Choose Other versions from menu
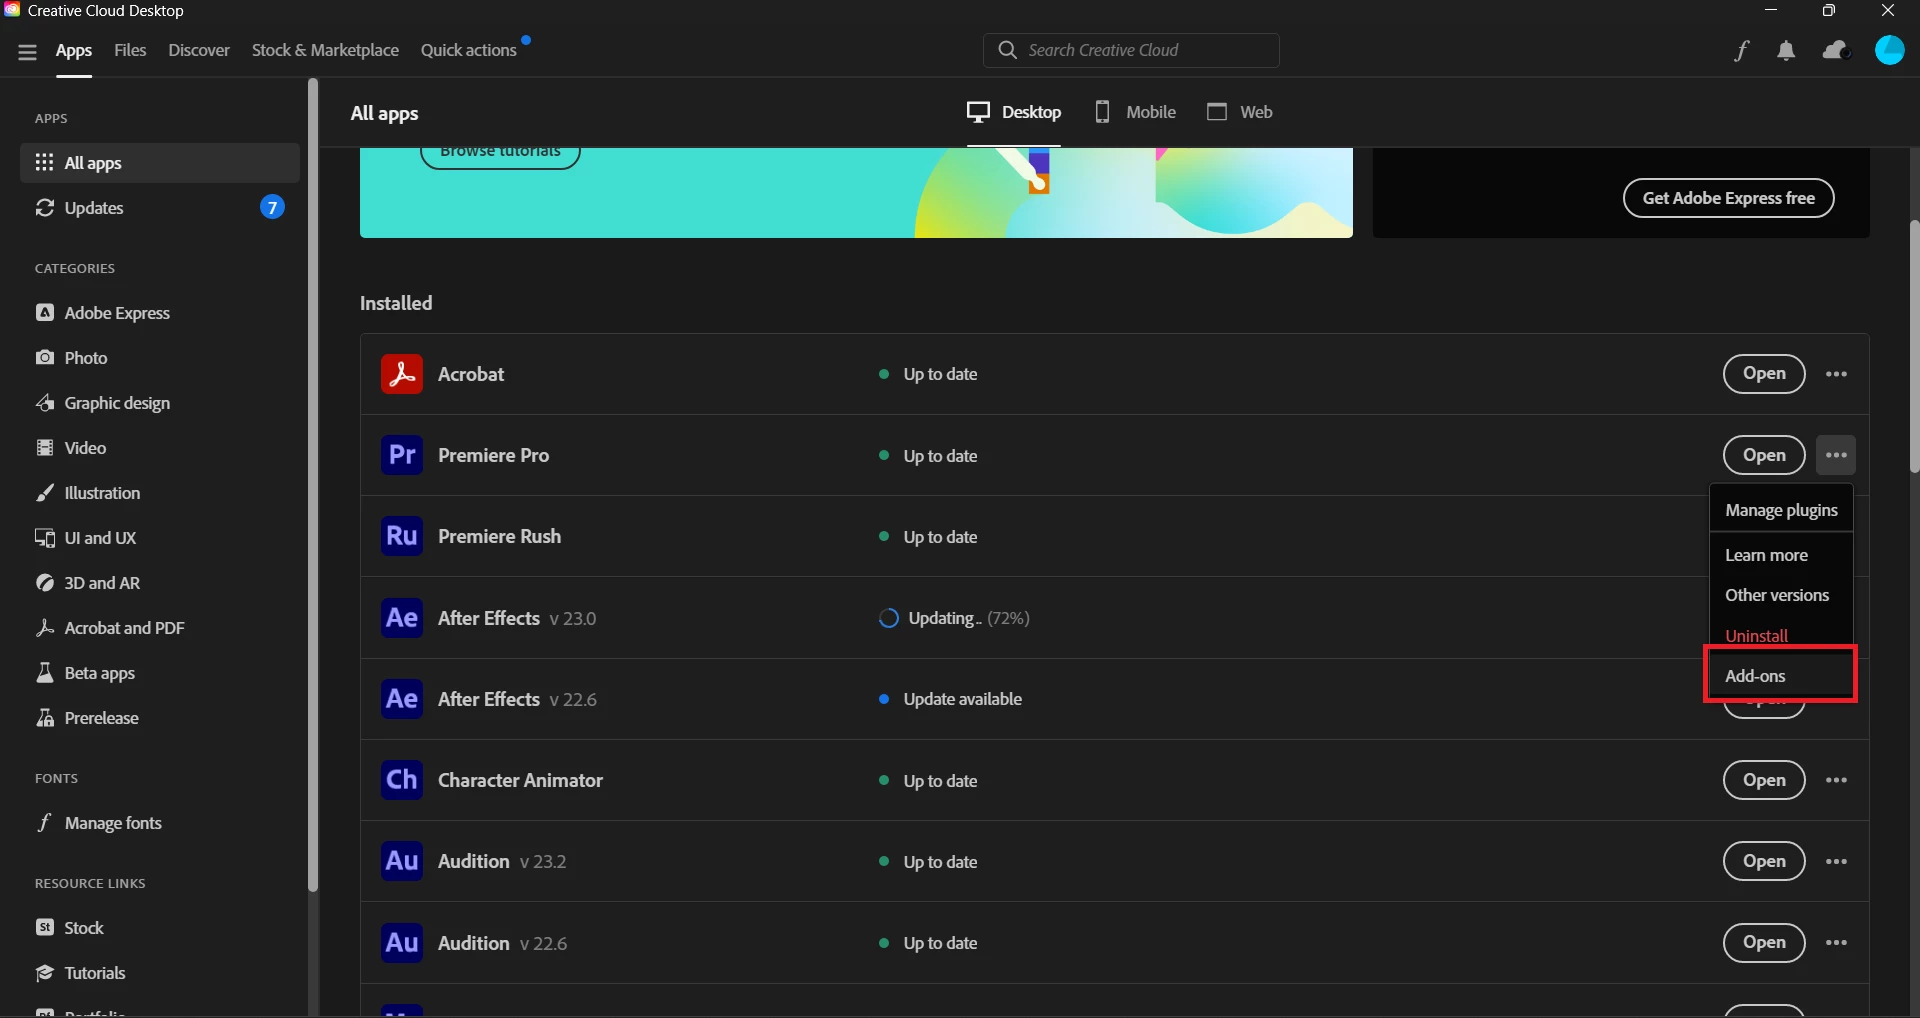1920x1018 pixels. click(x=1781, y=595)
